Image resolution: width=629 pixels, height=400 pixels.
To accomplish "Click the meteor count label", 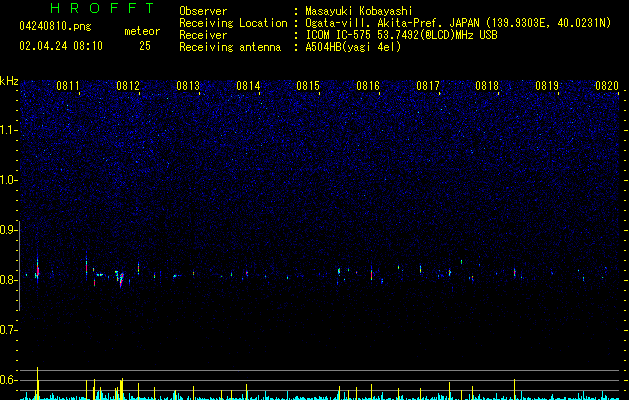I will pyautogui.click(x=142, y=31).
